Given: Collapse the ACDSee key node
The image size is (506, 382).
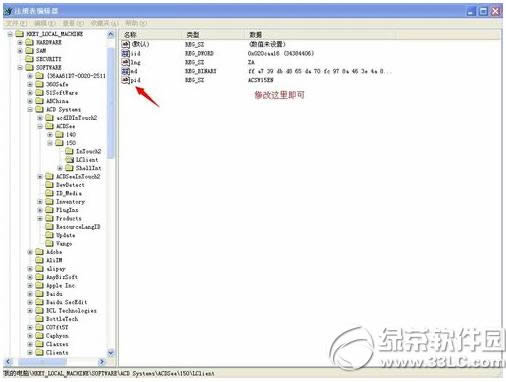Looking at the screenshot, I should (40, 126).
